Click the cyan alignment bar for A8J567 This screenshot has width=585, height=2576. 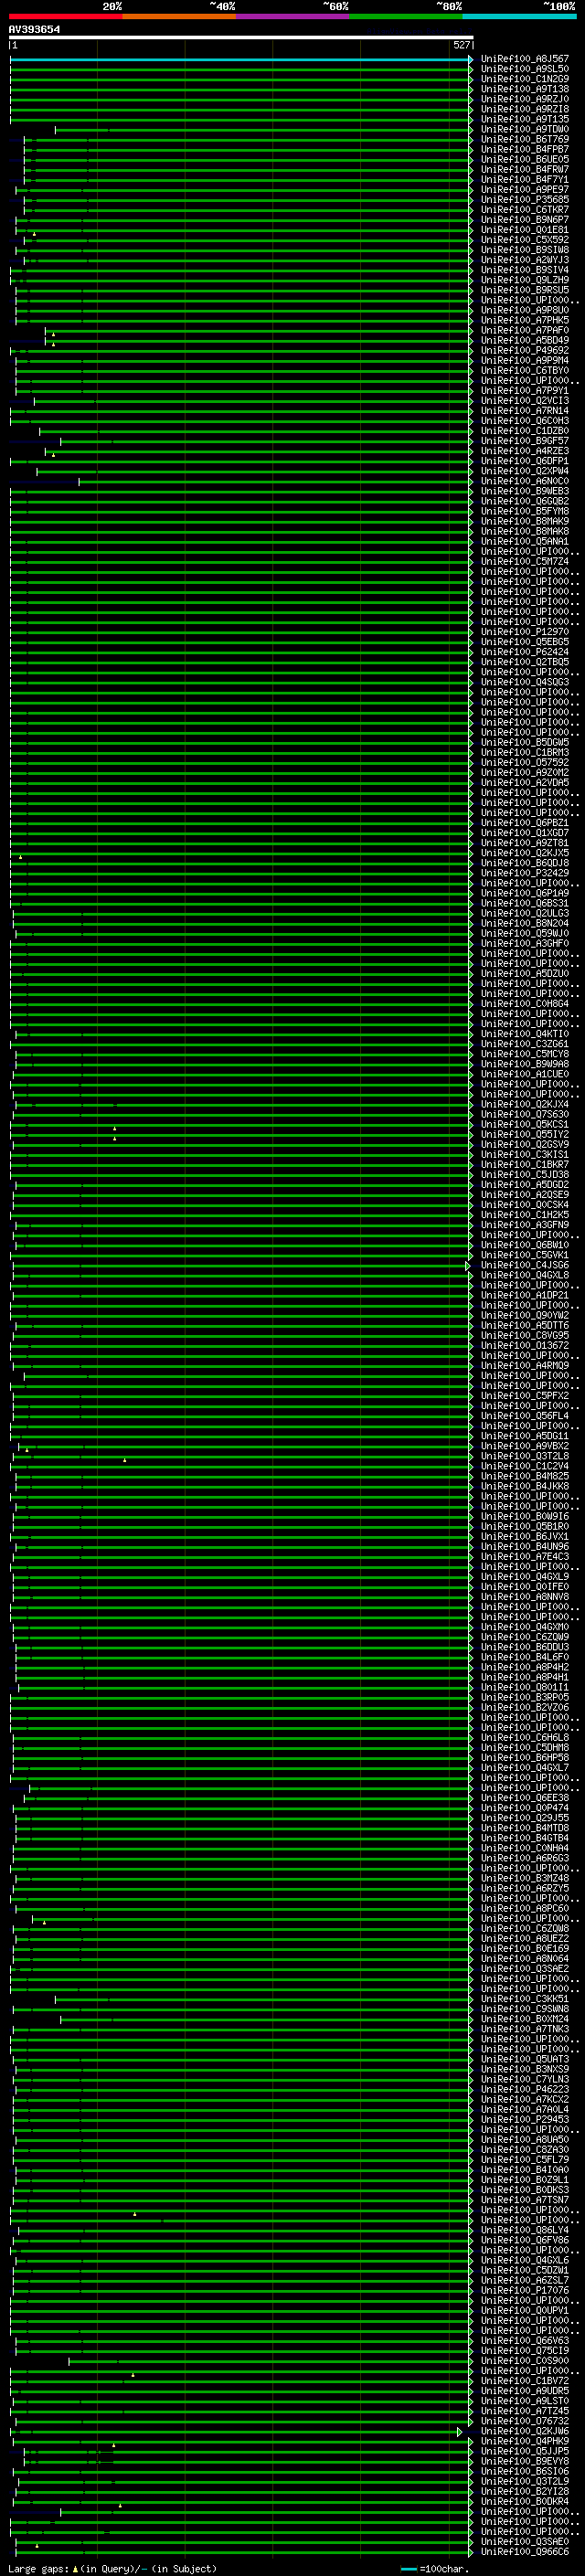click(x=240, y=59)
